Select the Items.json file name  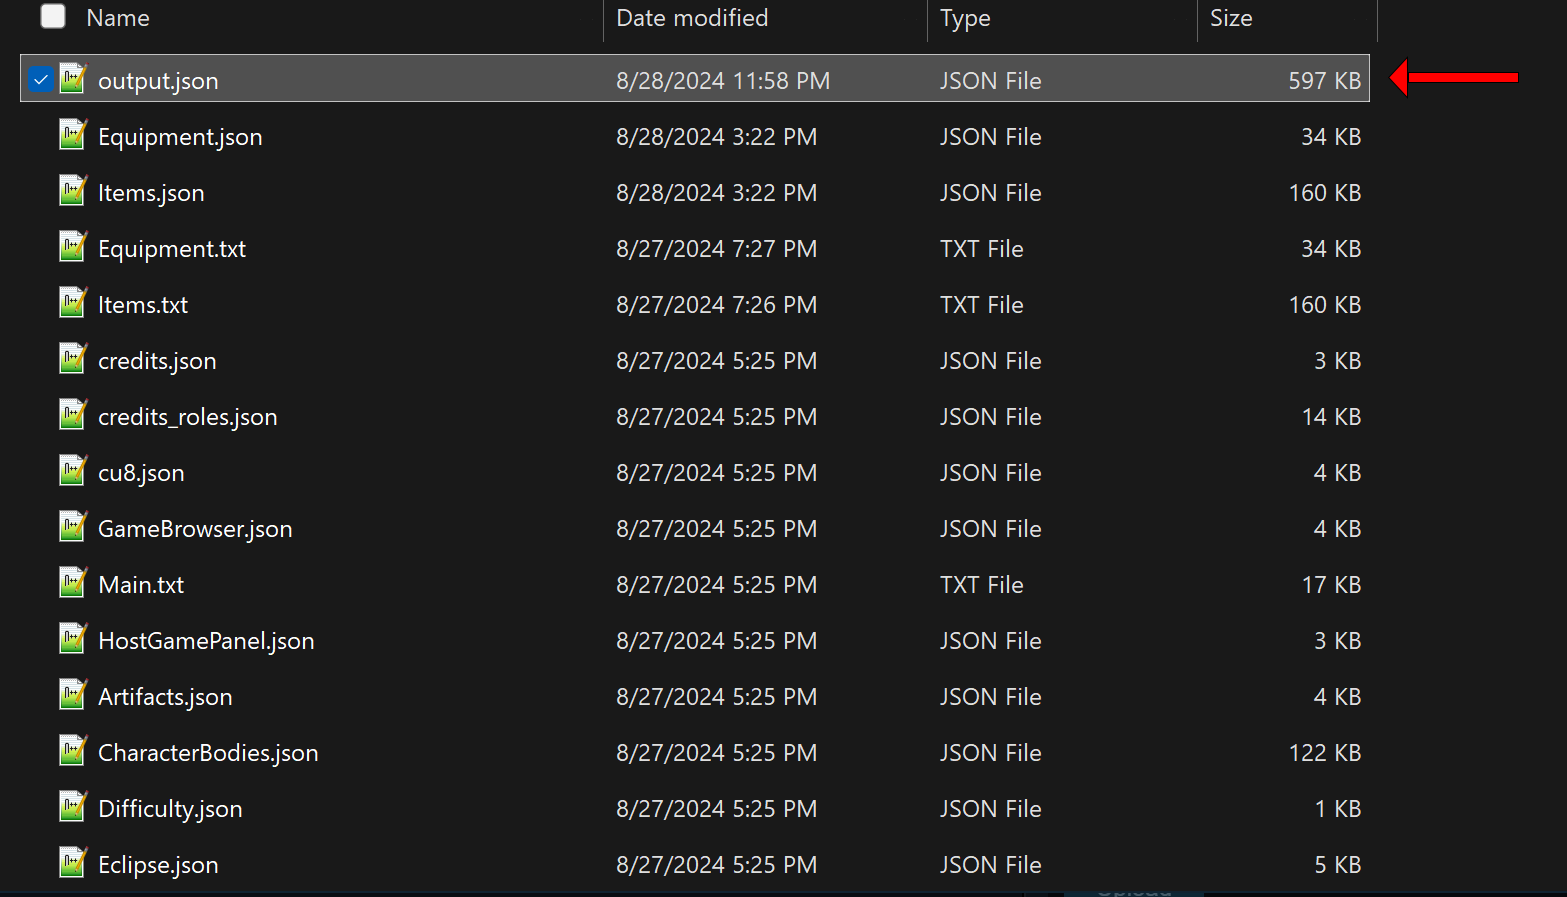click(x=151, y=193)
